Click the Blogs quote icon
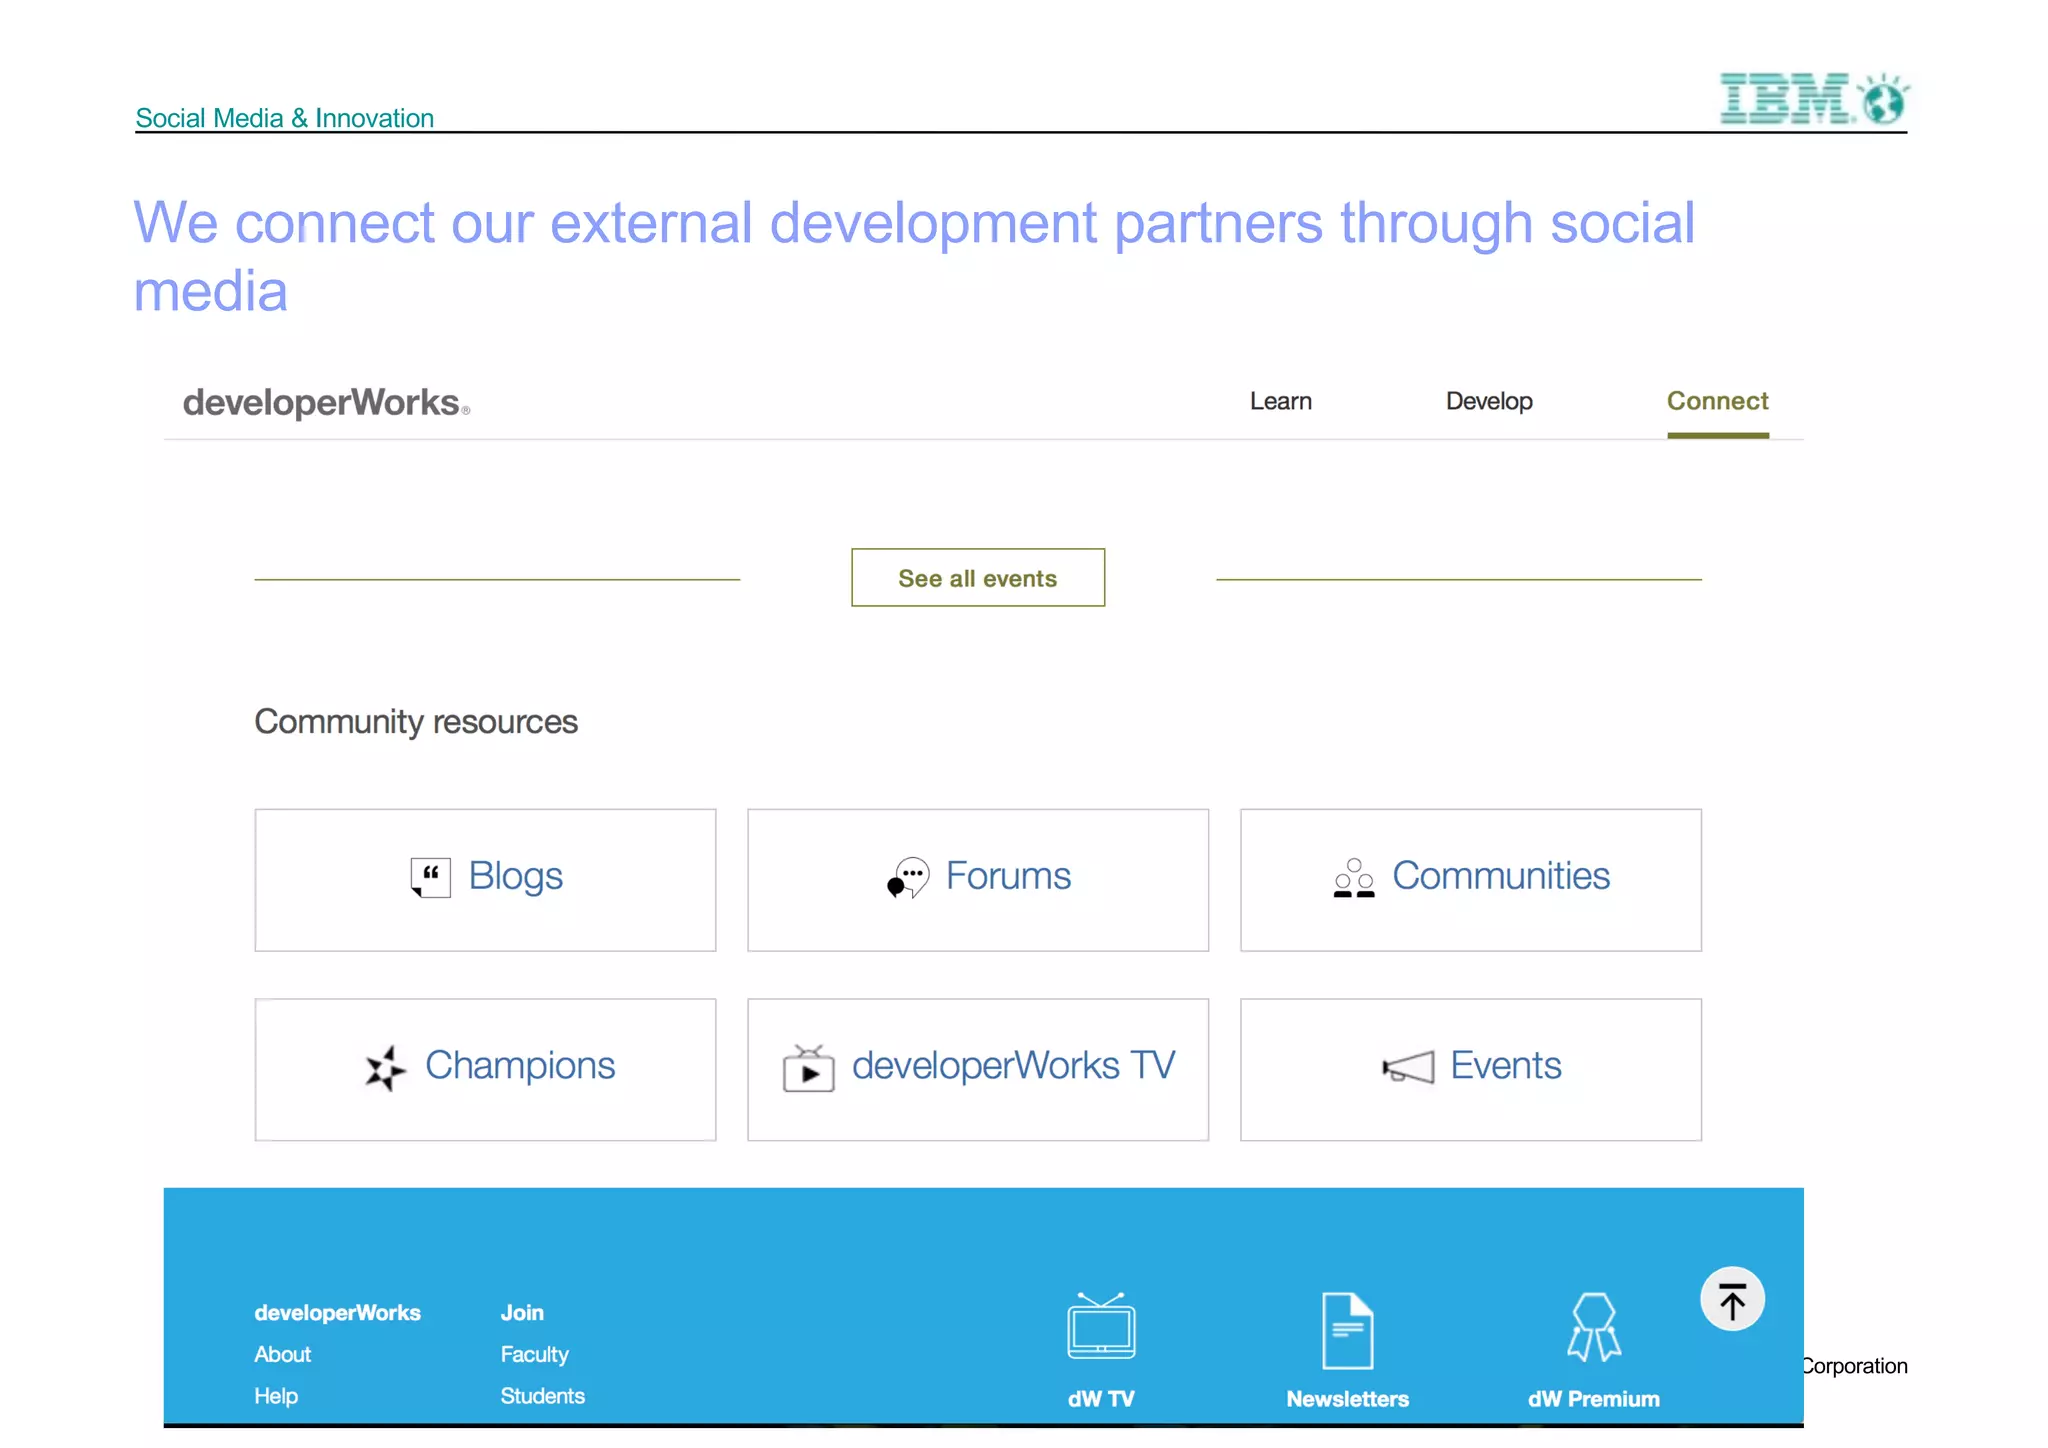The height and width of the screenshot is (1448, 2048). pyautogui.click(x=430, y=878)
